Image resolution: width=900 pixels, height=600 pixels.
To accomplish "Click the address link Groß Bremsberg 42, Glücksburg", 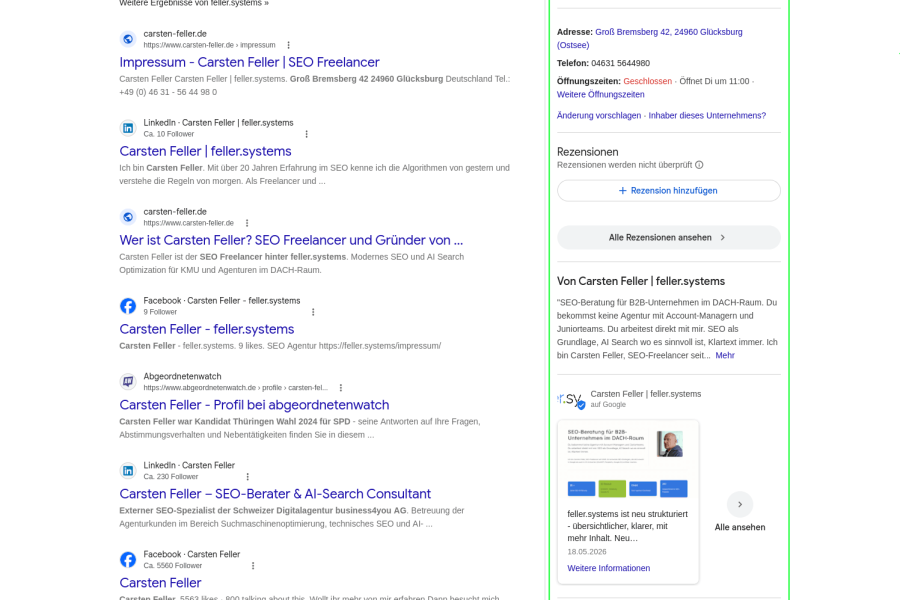I will 650,38.
